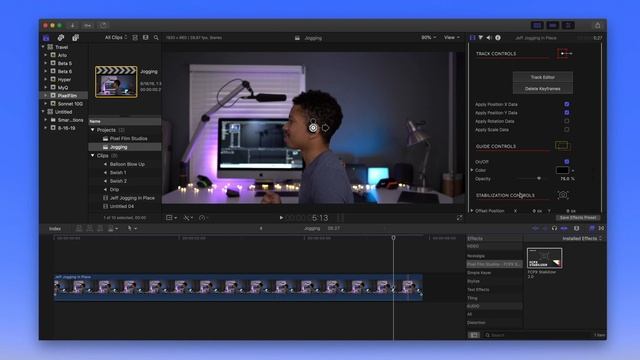Click the Guide Controls rectangle icon
Screen dimensions: 640x360
(x=562, y=145)
